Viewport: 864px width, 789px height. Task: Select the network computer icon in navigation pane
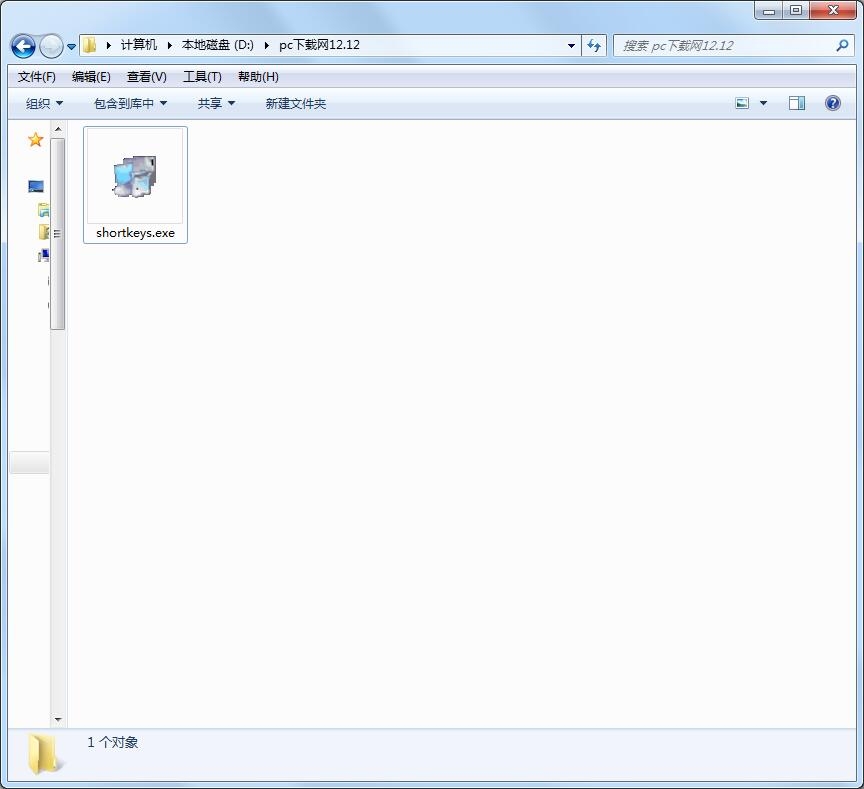(44, 255)
